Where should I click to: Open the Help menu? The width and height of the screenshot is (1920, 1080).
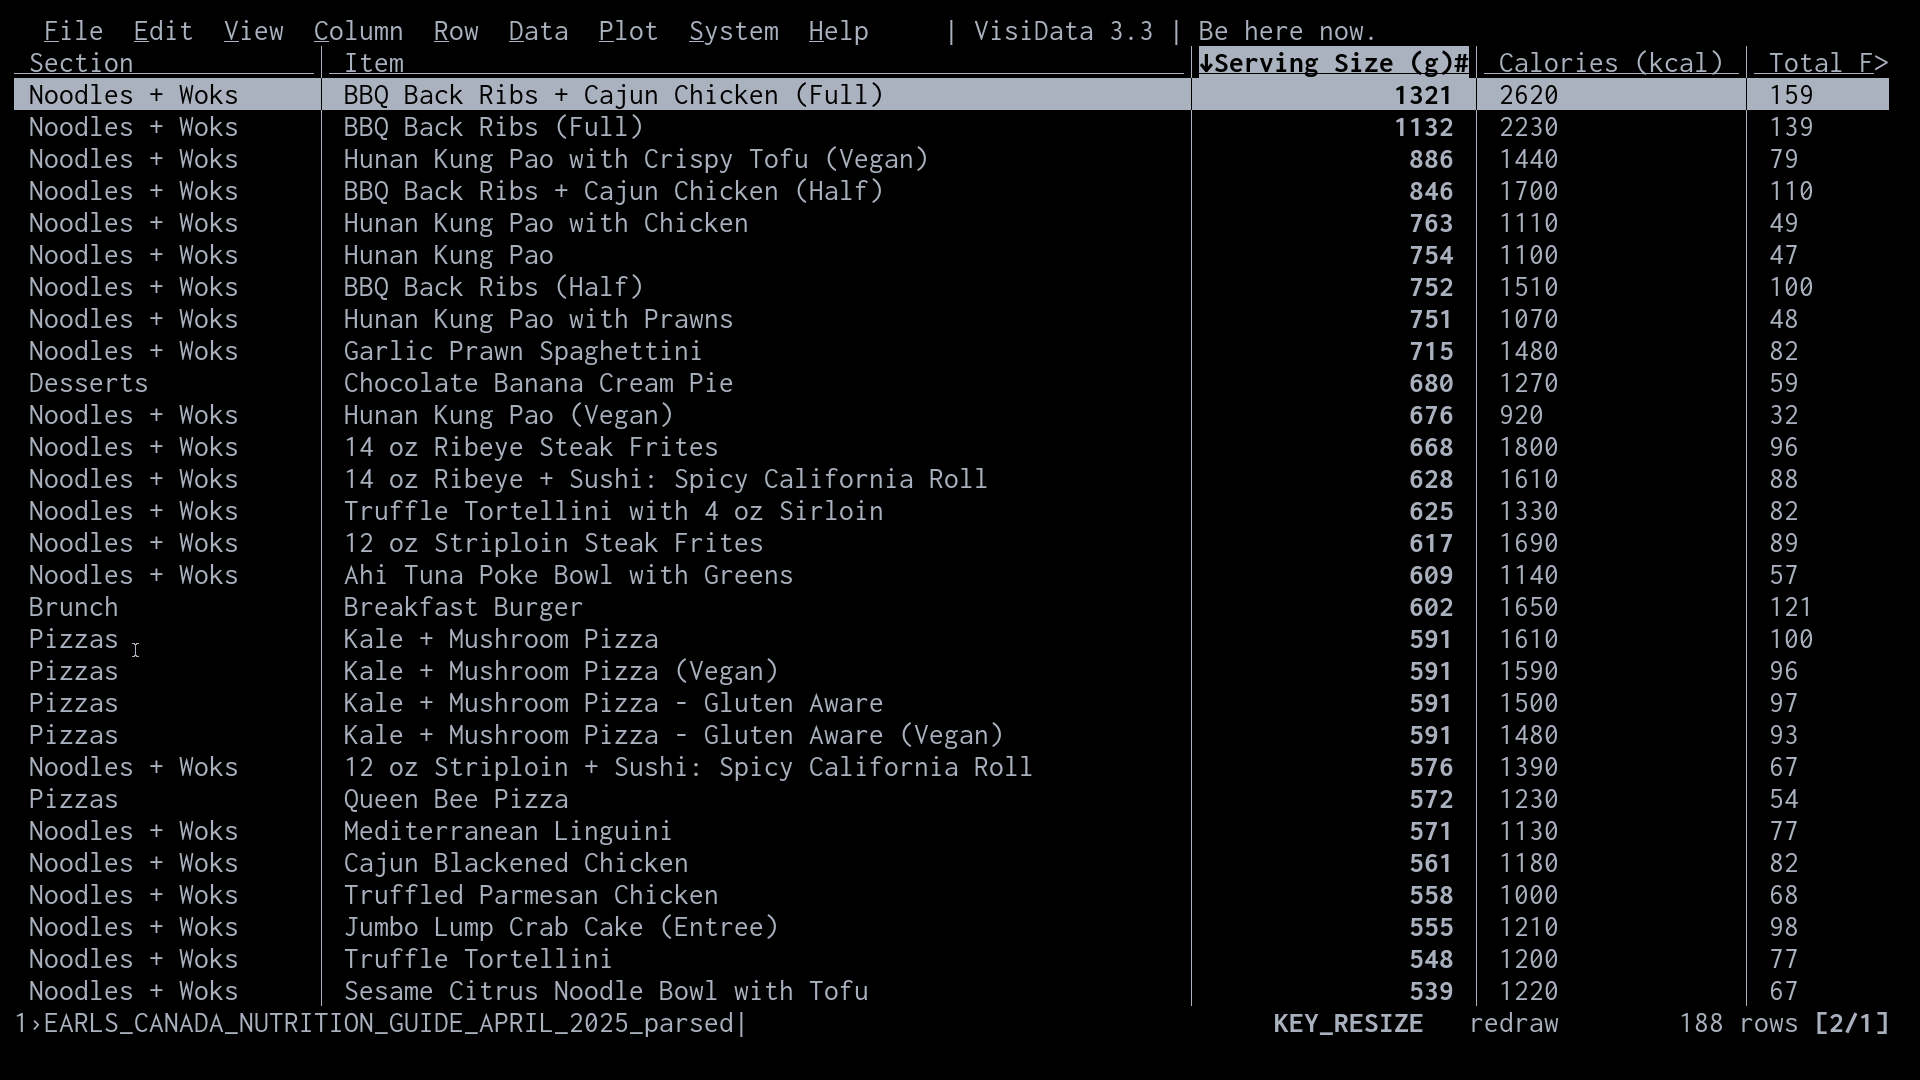(x=838, y=31)
